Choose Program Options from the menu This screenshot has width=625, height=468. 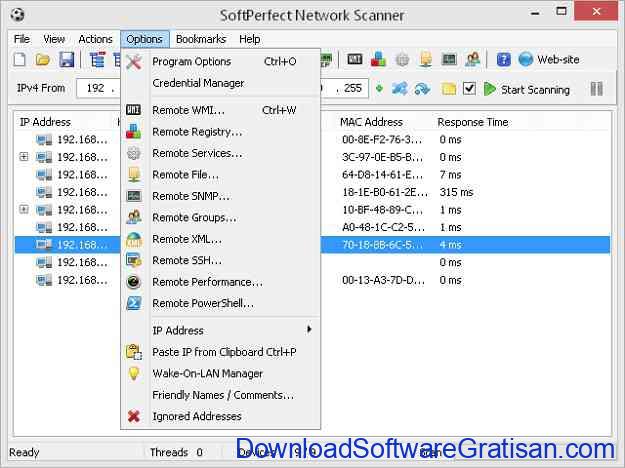220,62
